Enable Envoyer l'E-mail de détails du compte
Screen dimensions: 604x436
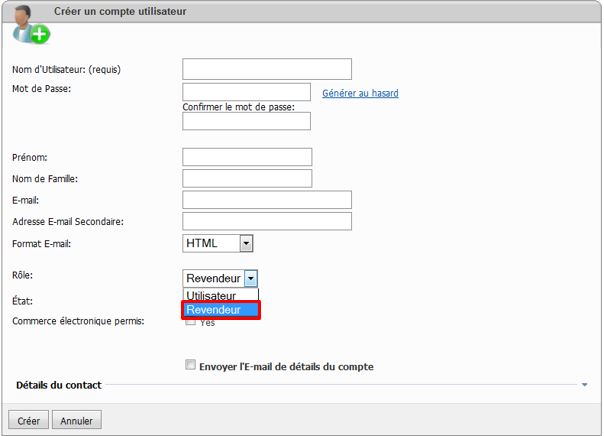[190, 366]
